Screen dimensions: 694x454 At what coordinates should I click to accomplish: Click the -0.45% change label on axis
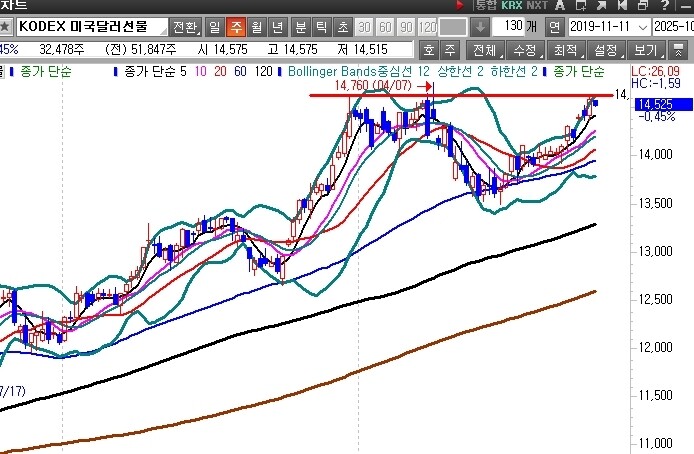pos(657,117)
